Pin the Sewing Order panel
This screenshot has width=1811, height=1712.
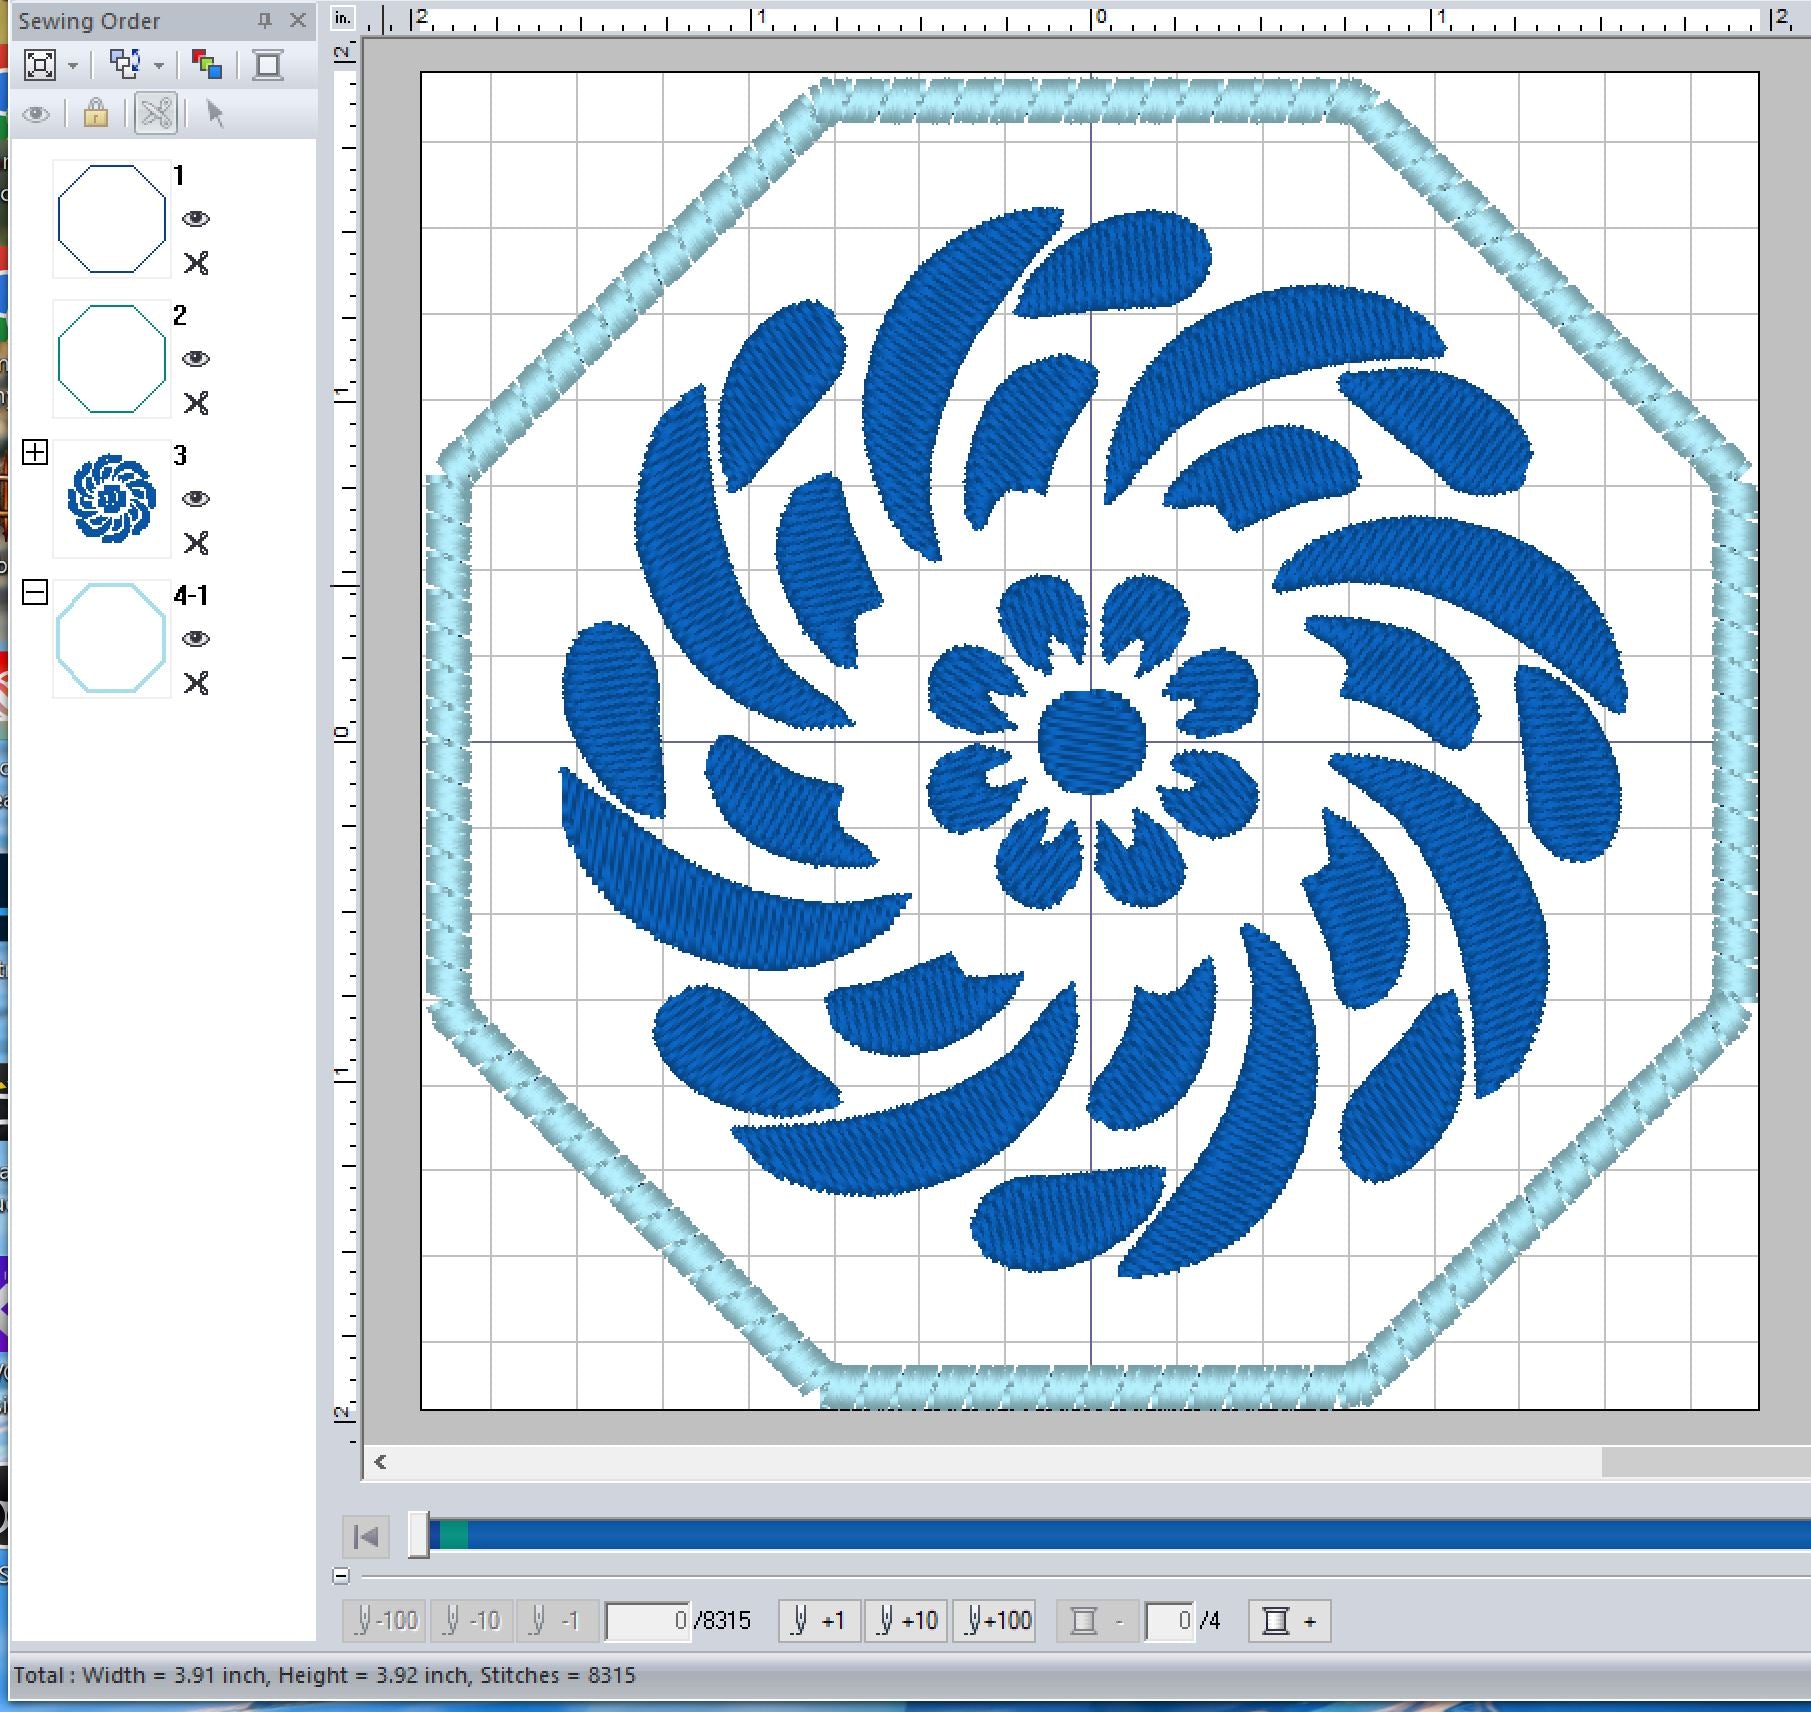click(265, 20)
